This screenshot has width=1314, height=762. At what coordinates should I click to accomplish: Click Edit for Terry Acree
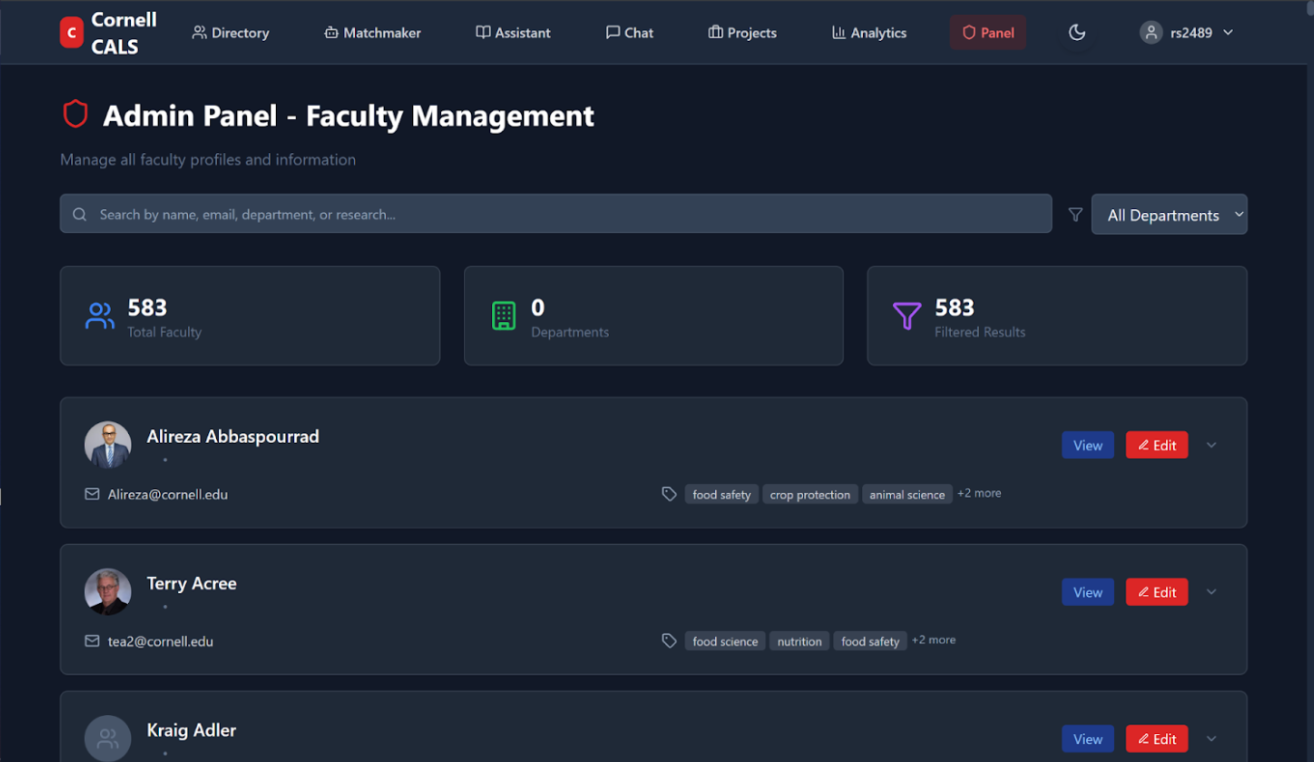click(1156, 592)
